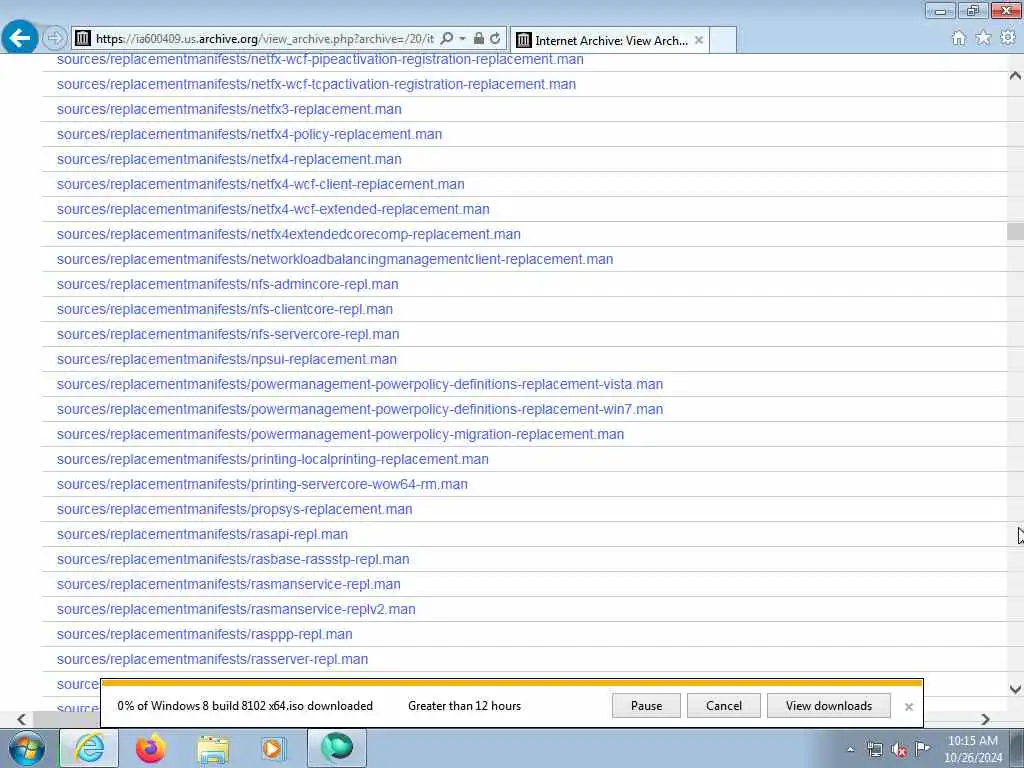
Task: Open rasppp-repl.man link
Action: [x=204, y=634]
